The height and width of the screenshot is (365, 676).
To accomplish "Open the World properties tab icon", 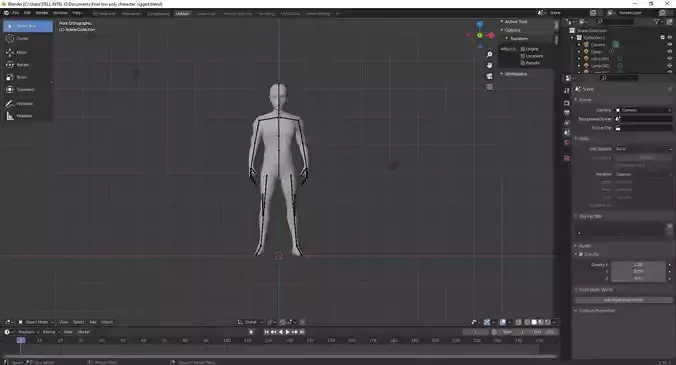I will coord(566,142).
